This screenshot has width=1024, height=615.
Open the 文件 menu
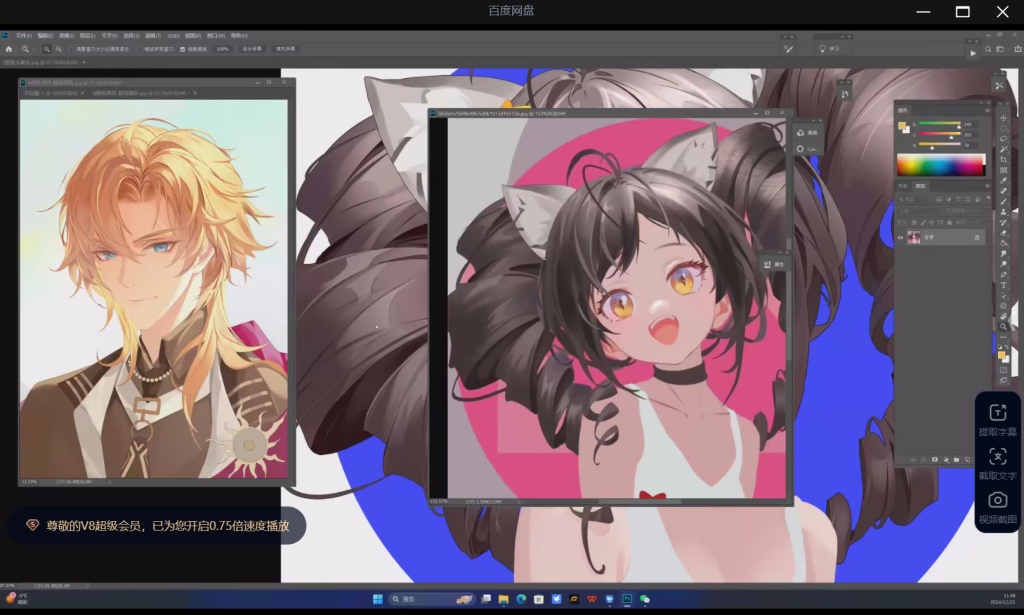pos(21,35)
